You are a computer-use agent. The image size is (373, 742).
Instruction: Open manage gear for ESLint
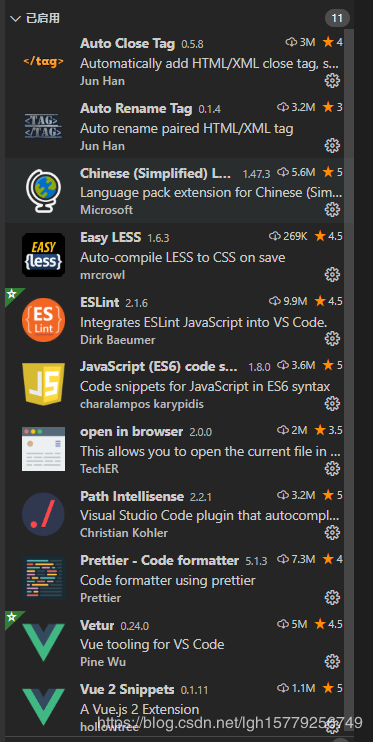332,338
